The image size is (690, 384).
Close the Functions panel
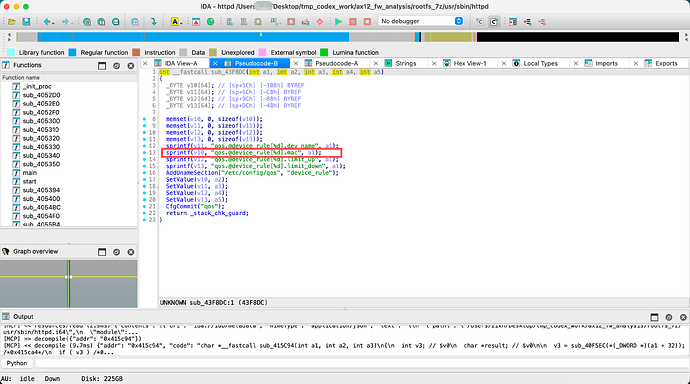click(x=131, y=66)
